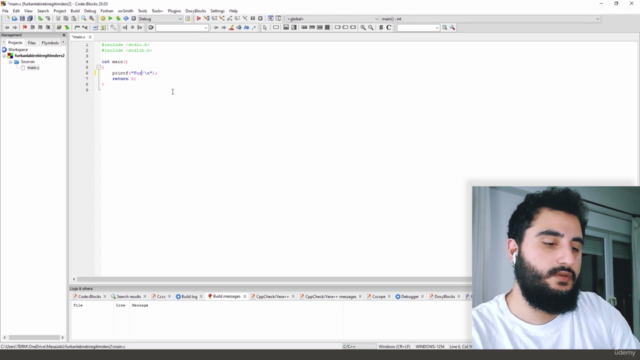The image size is (640, 360).
Task: Select main.c in the project tree
Action: click(33, 68)
